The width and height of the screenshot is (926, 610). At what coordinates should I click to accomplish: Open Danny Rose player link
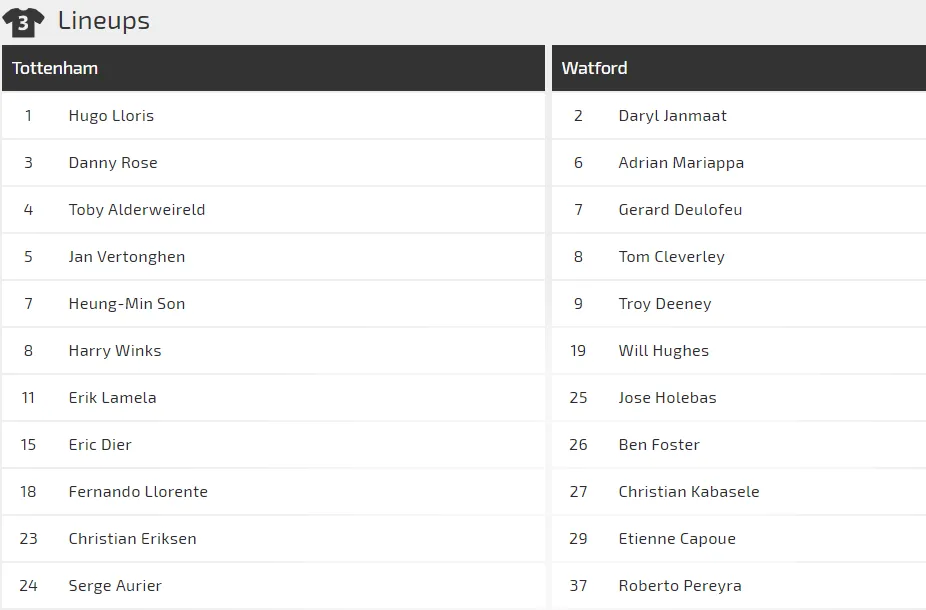coord(113,163)
